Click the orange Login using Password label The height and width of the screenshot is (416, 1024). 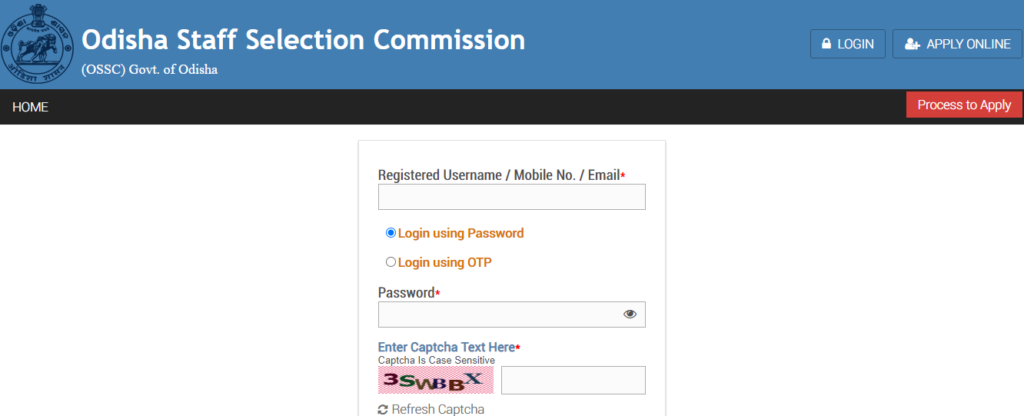coord(461,233)
